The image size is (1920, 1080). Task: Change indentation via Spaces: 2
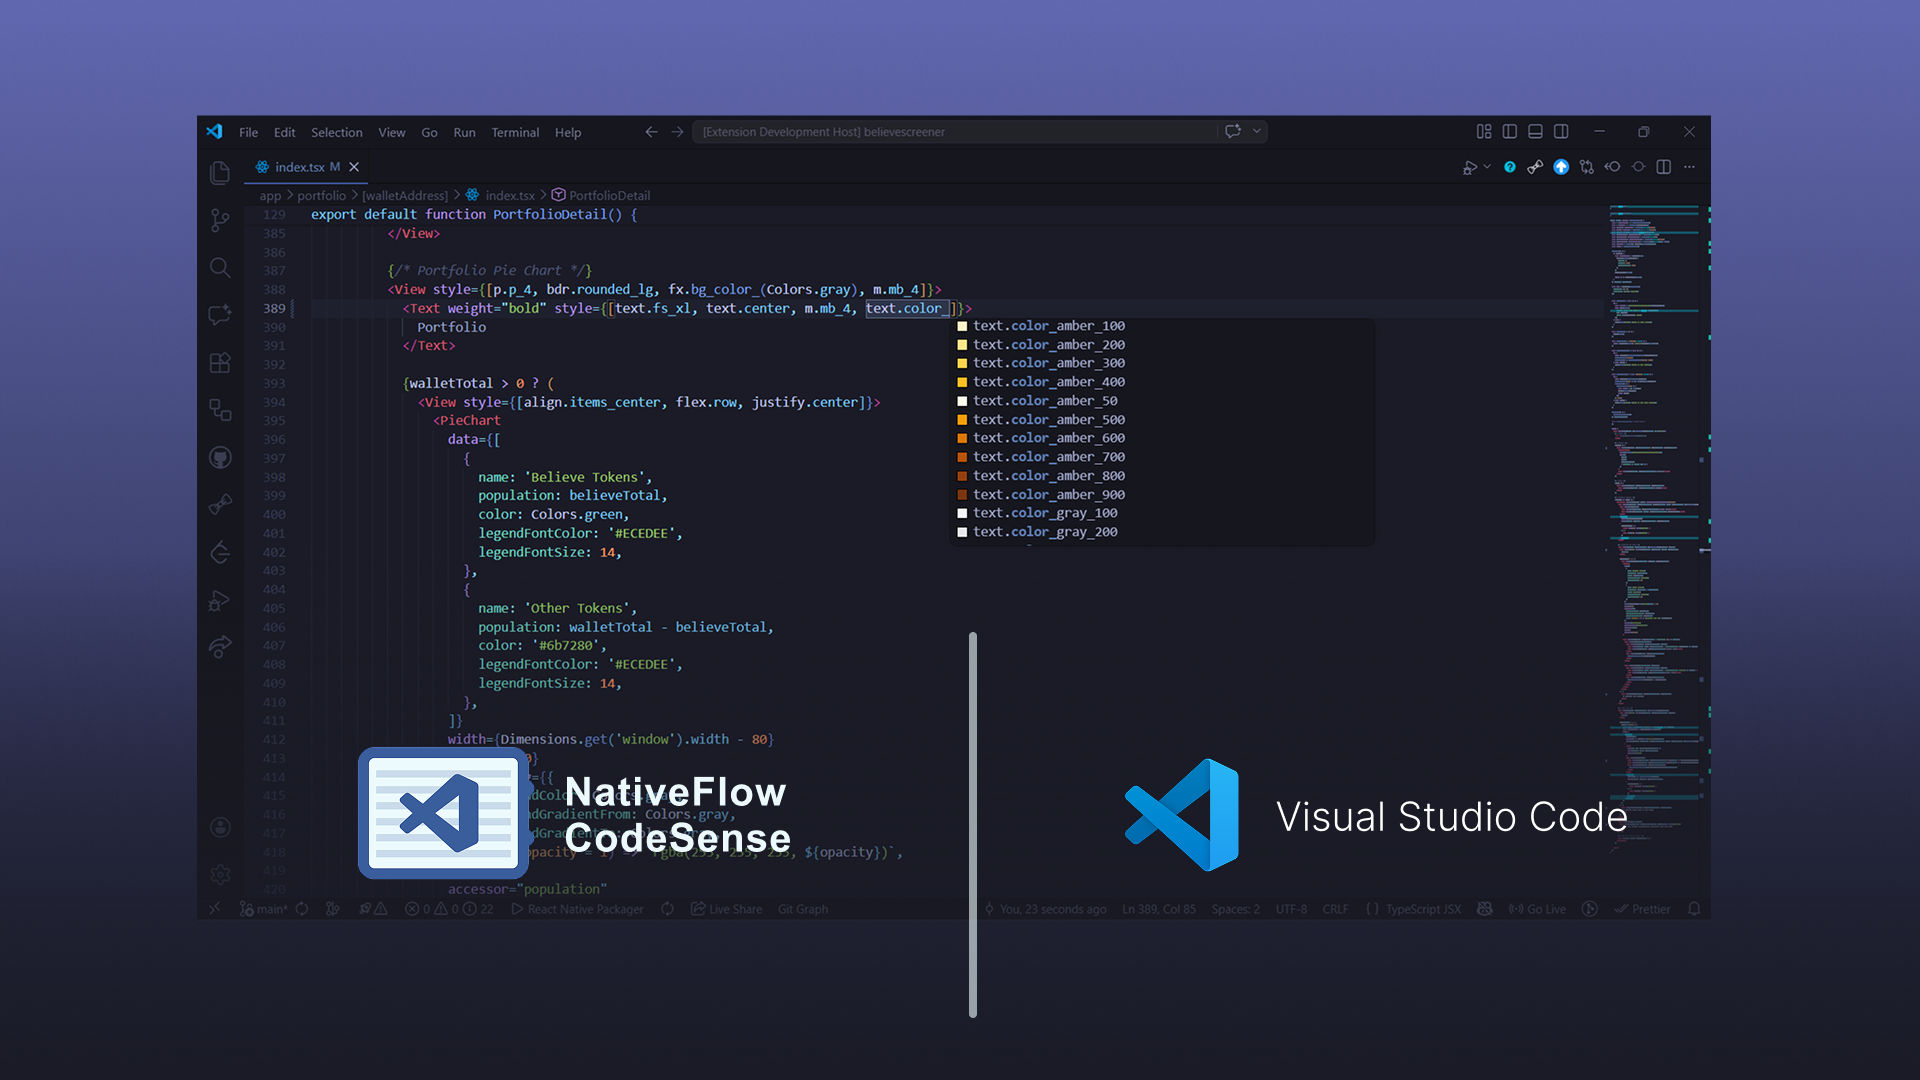tap(1235, 909)
